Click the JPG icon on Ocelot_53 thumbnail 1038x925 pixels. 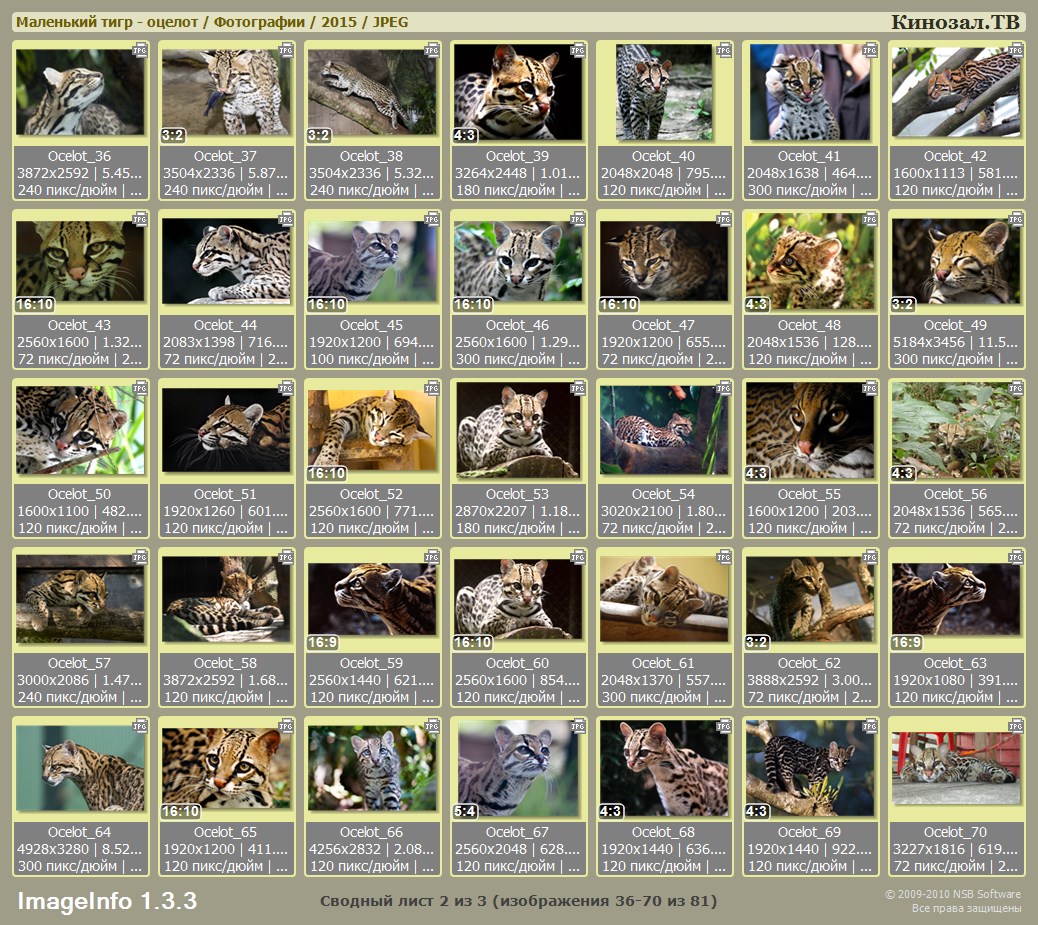578,387
